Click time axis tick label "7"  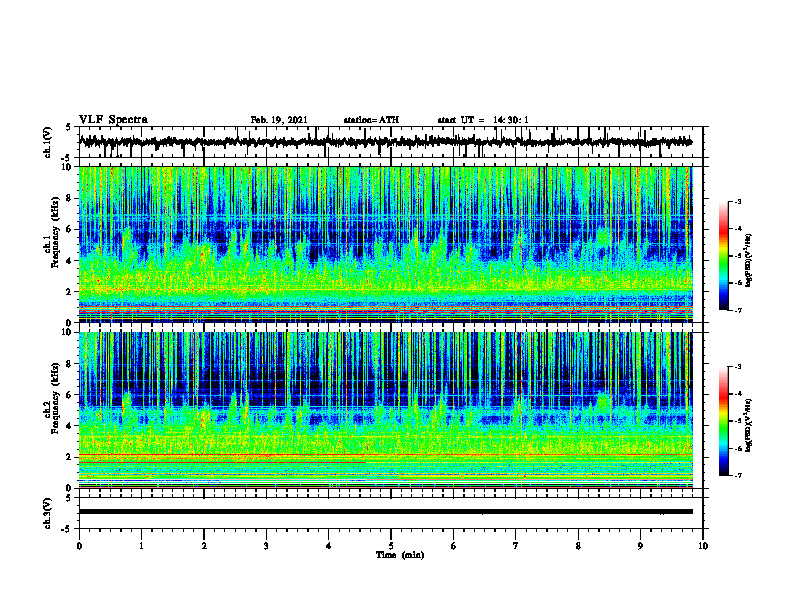point(516,546)
